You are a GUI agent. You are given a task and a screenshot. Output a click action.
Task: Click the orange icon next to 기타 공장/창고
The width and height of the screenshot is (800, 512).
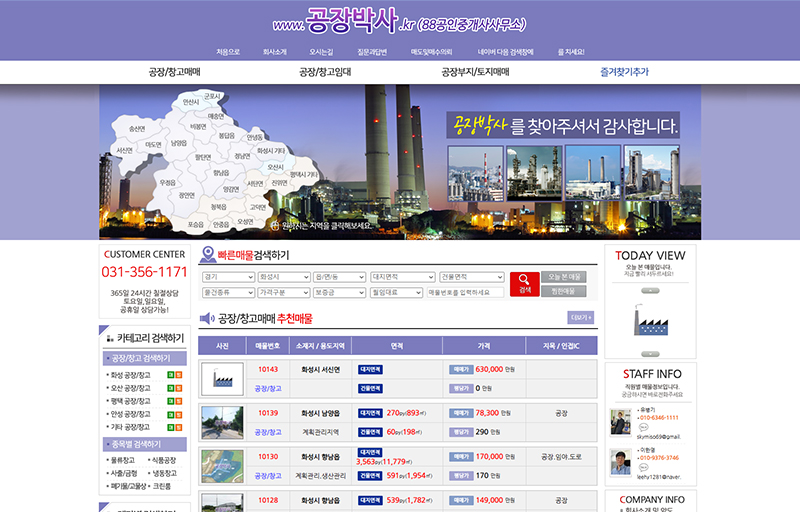(x=179, y=427)
